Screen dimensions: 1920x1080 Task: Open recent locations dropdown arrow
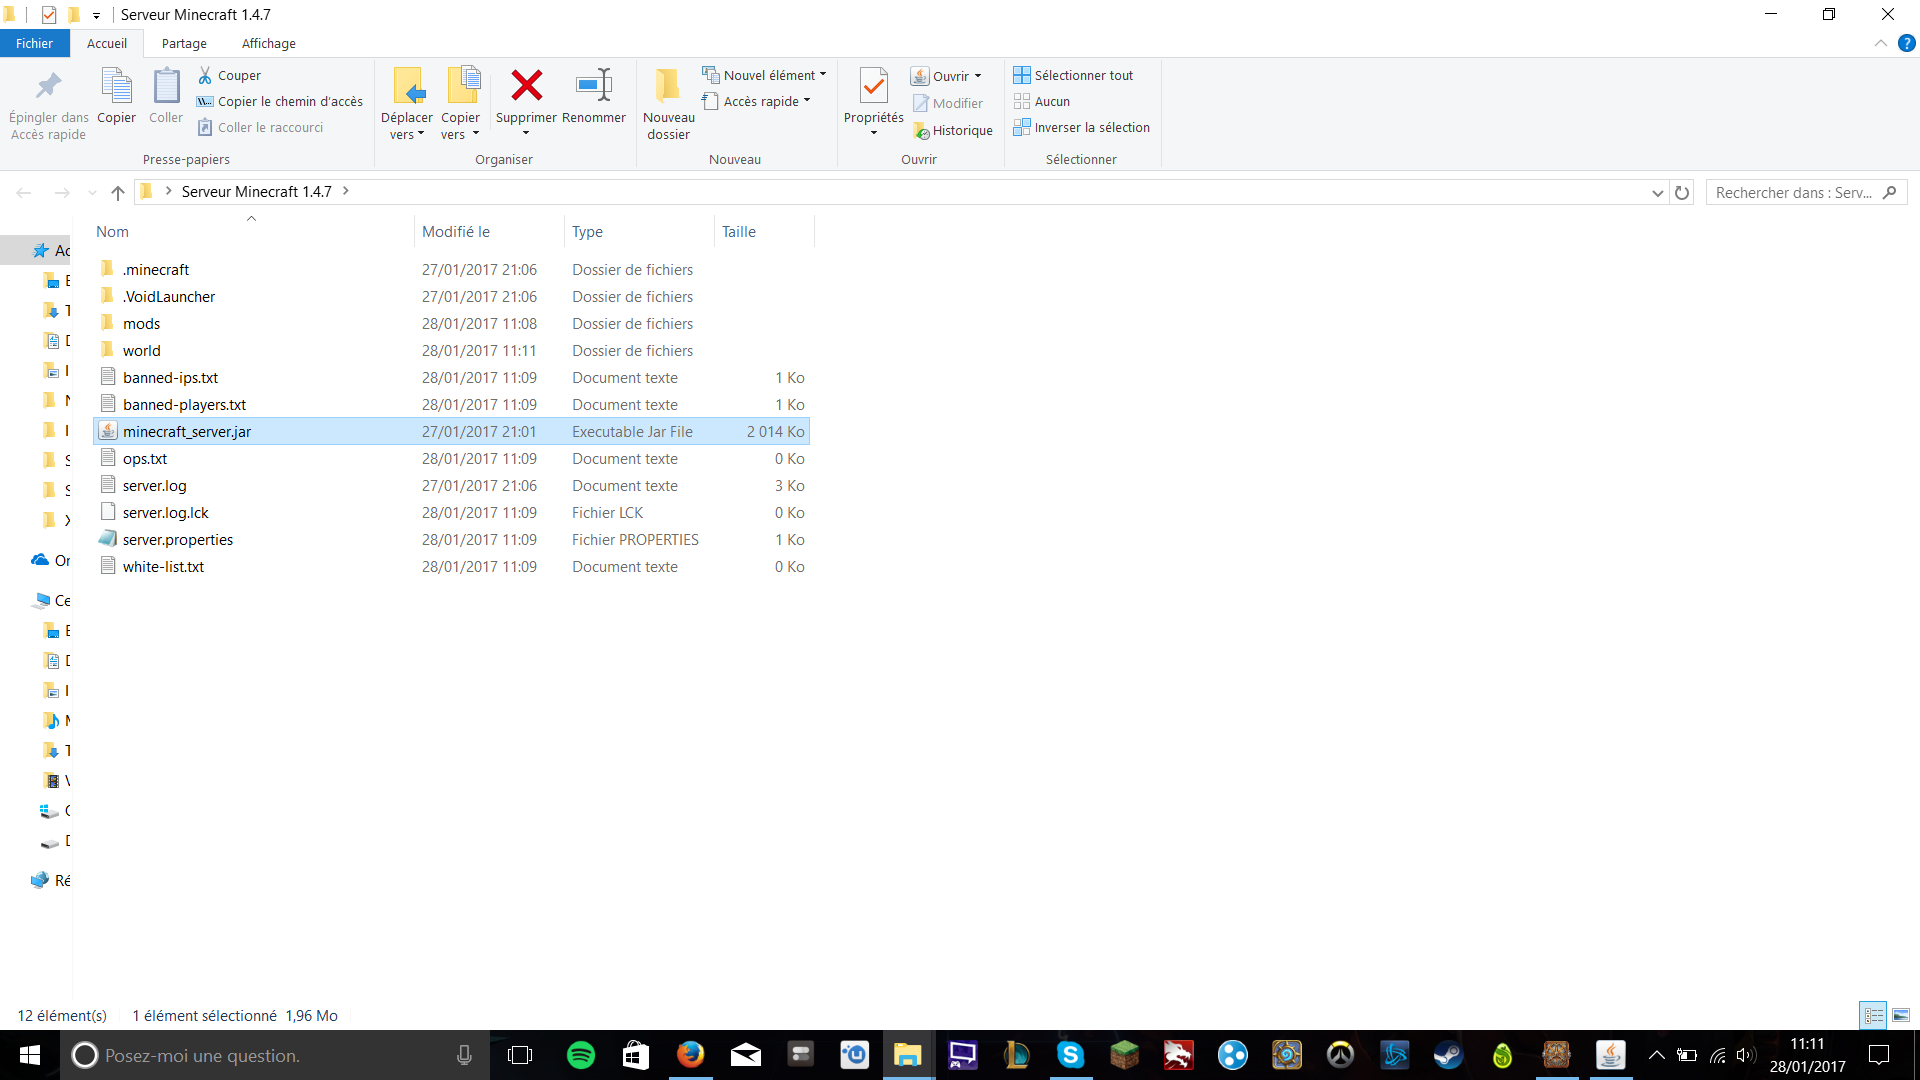point(92,192)
